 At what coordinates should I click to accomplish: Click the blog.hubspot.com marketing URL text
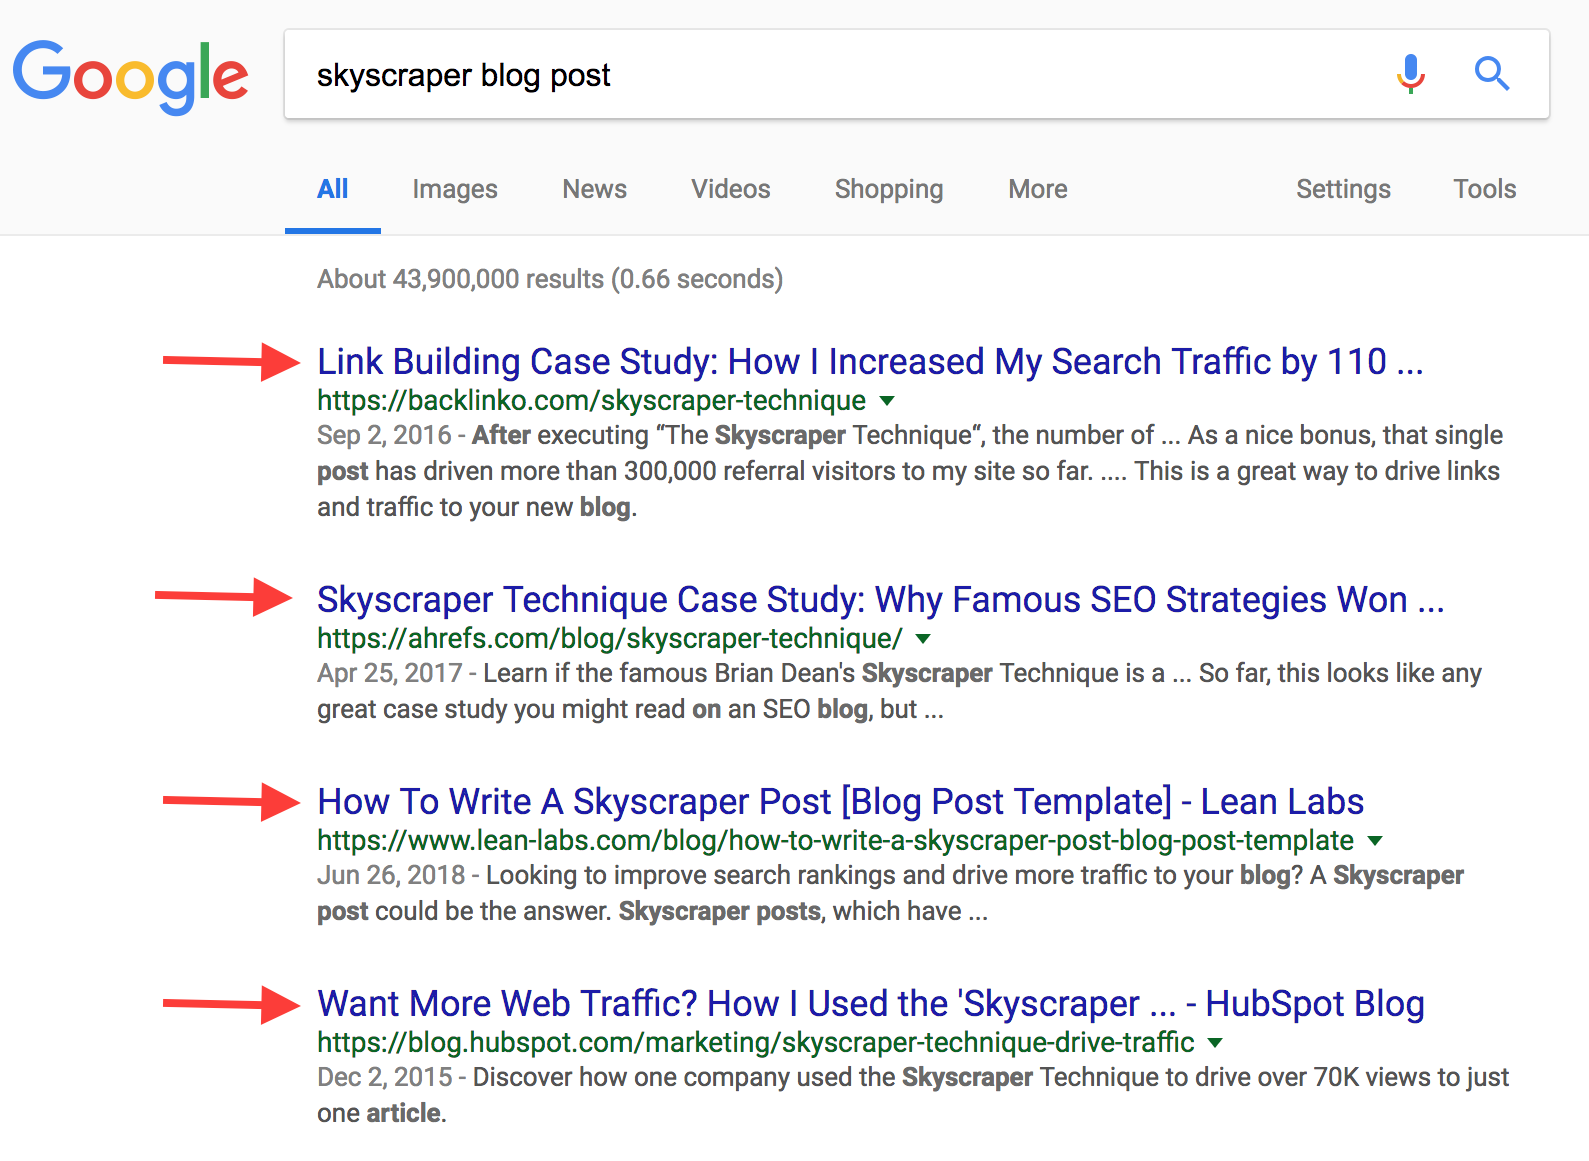click(756, 1042)
